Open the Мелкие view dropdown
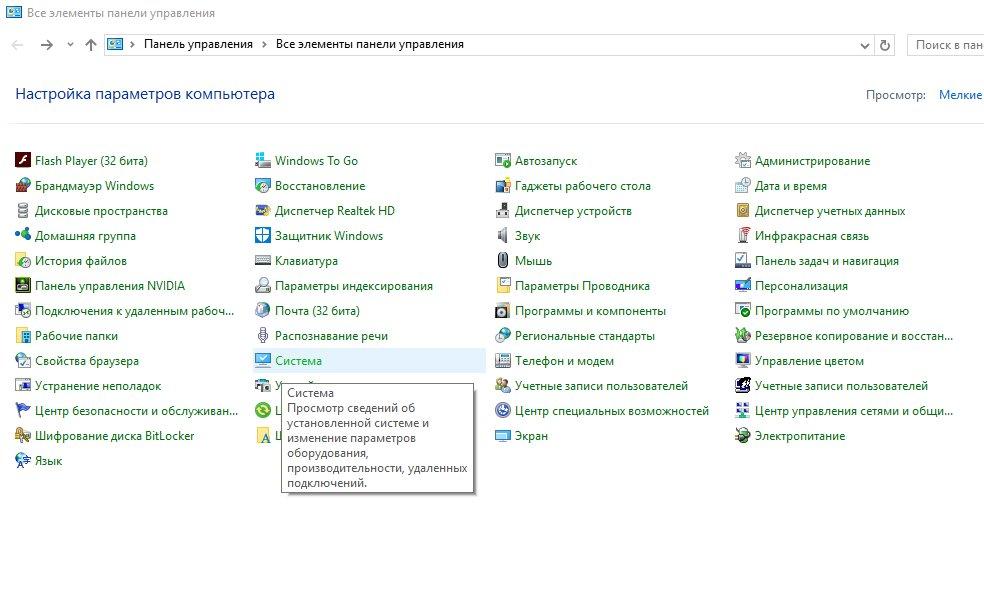This screenshot has width=984, height=590. (x=960, y=95)
